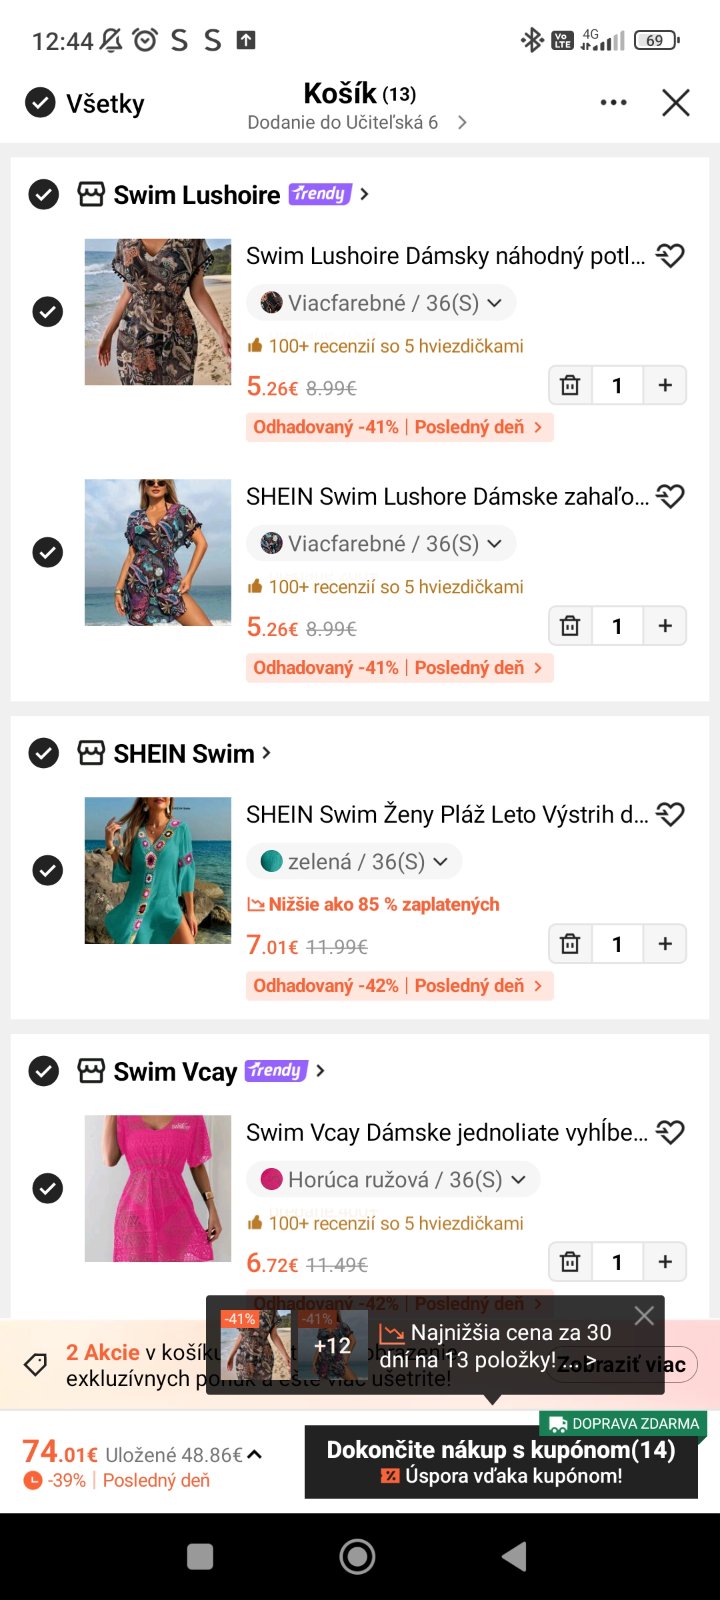Close the cart with X icon
720x1600 pixels.
pos(676,103)
